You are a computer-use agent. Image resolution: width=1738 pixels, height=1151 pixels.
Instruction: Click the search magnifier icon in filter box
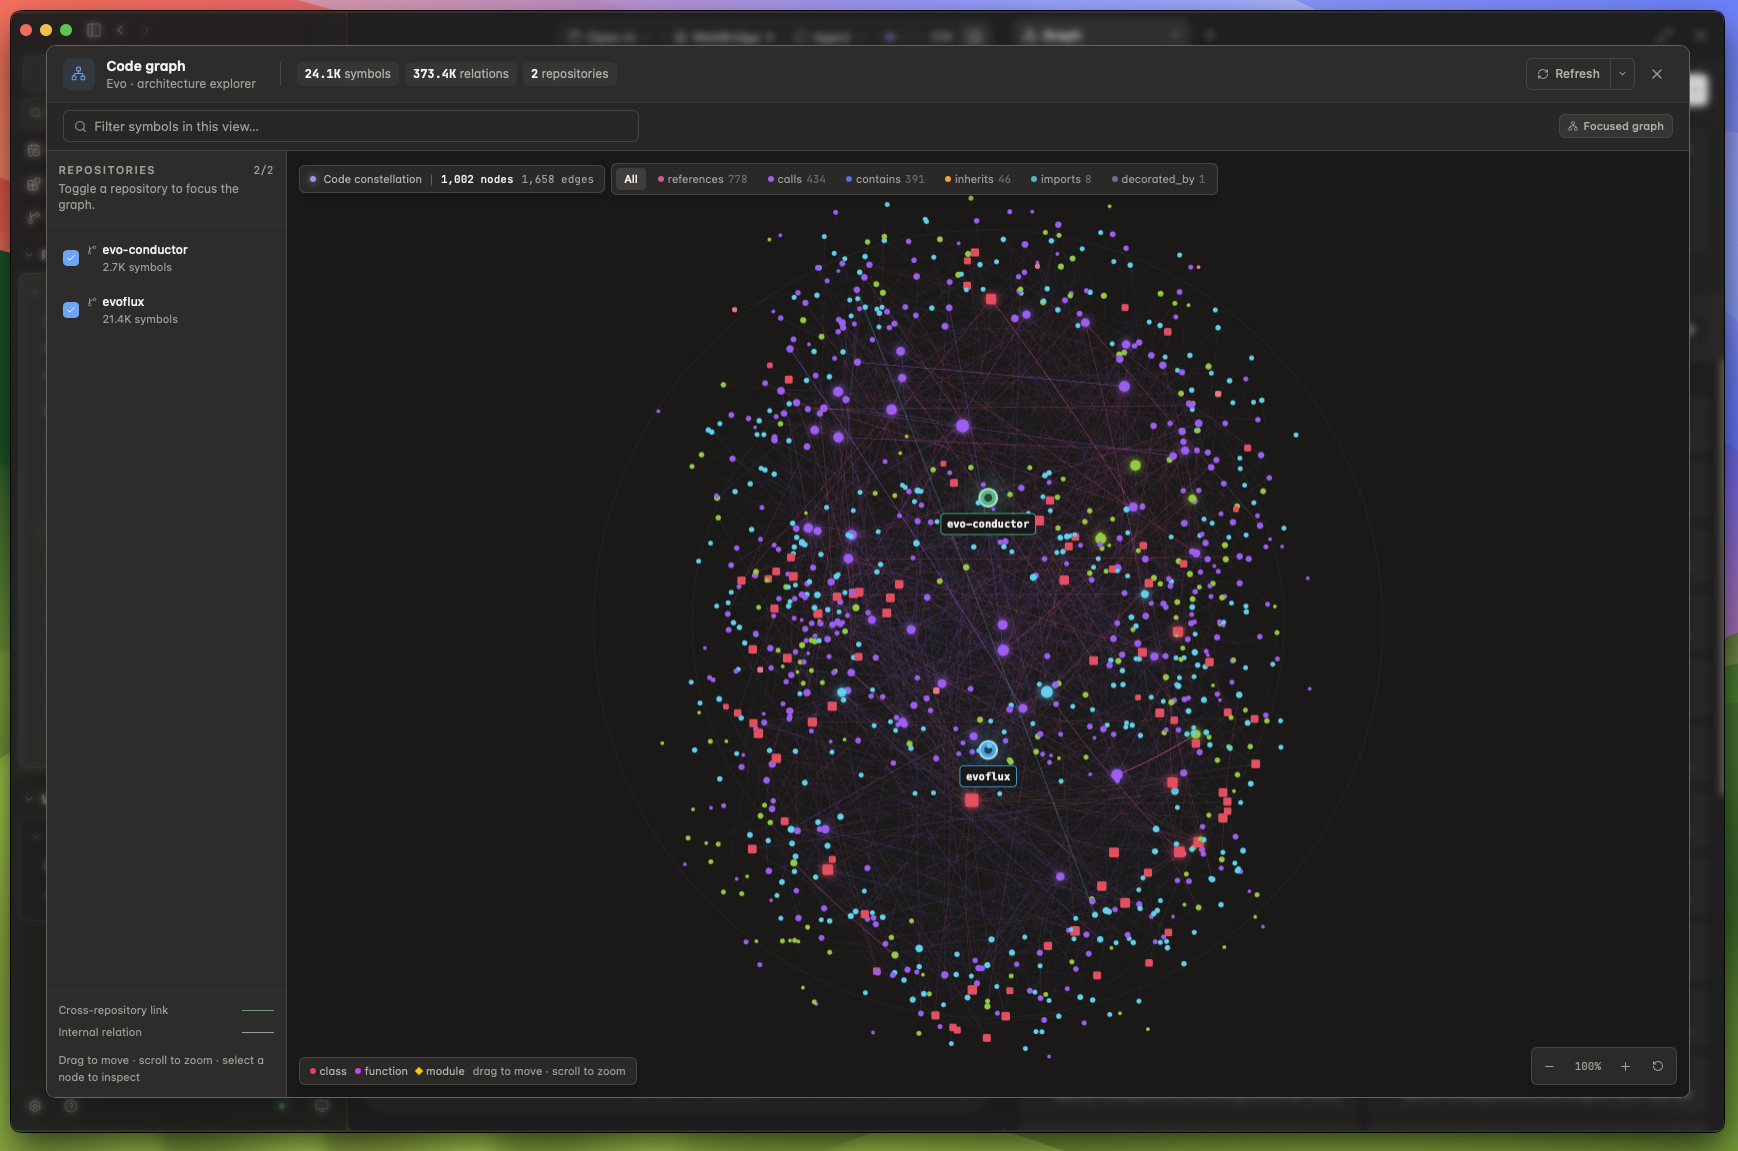point(80,127)
